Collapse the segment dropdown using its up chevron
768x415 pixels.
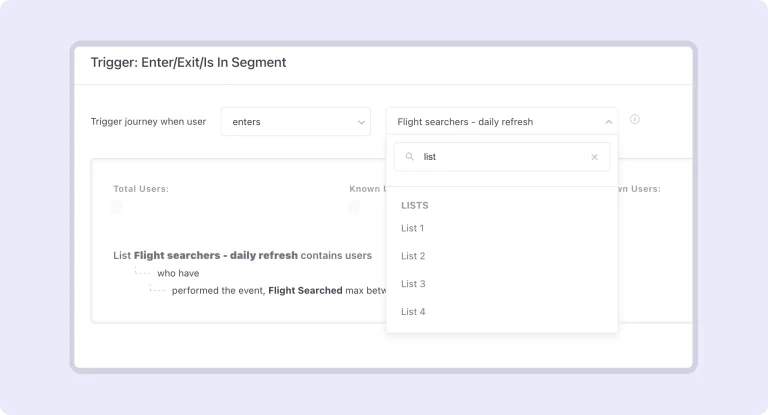pyautogui.click(x=608, y=122)
